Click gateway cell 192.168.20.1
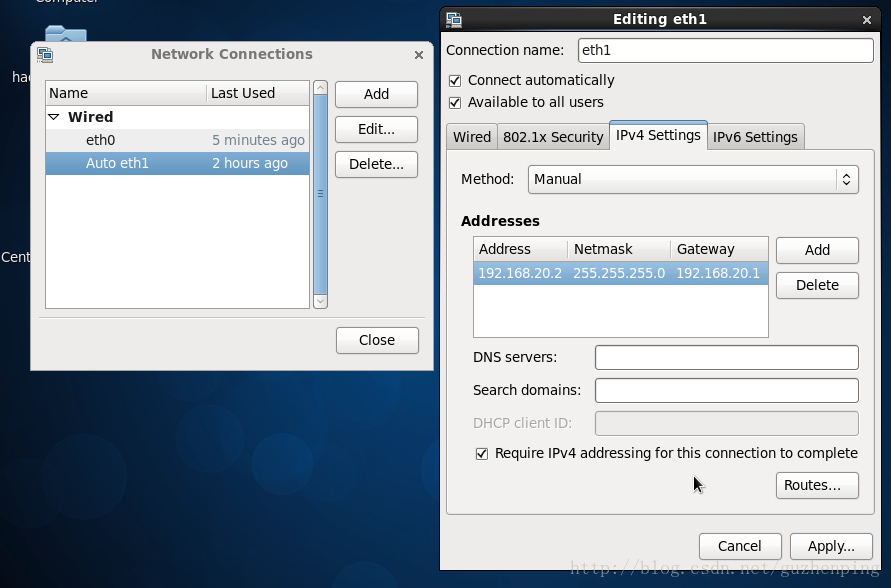This screenshot has height=588, width=891. click(x=718, y=273)
